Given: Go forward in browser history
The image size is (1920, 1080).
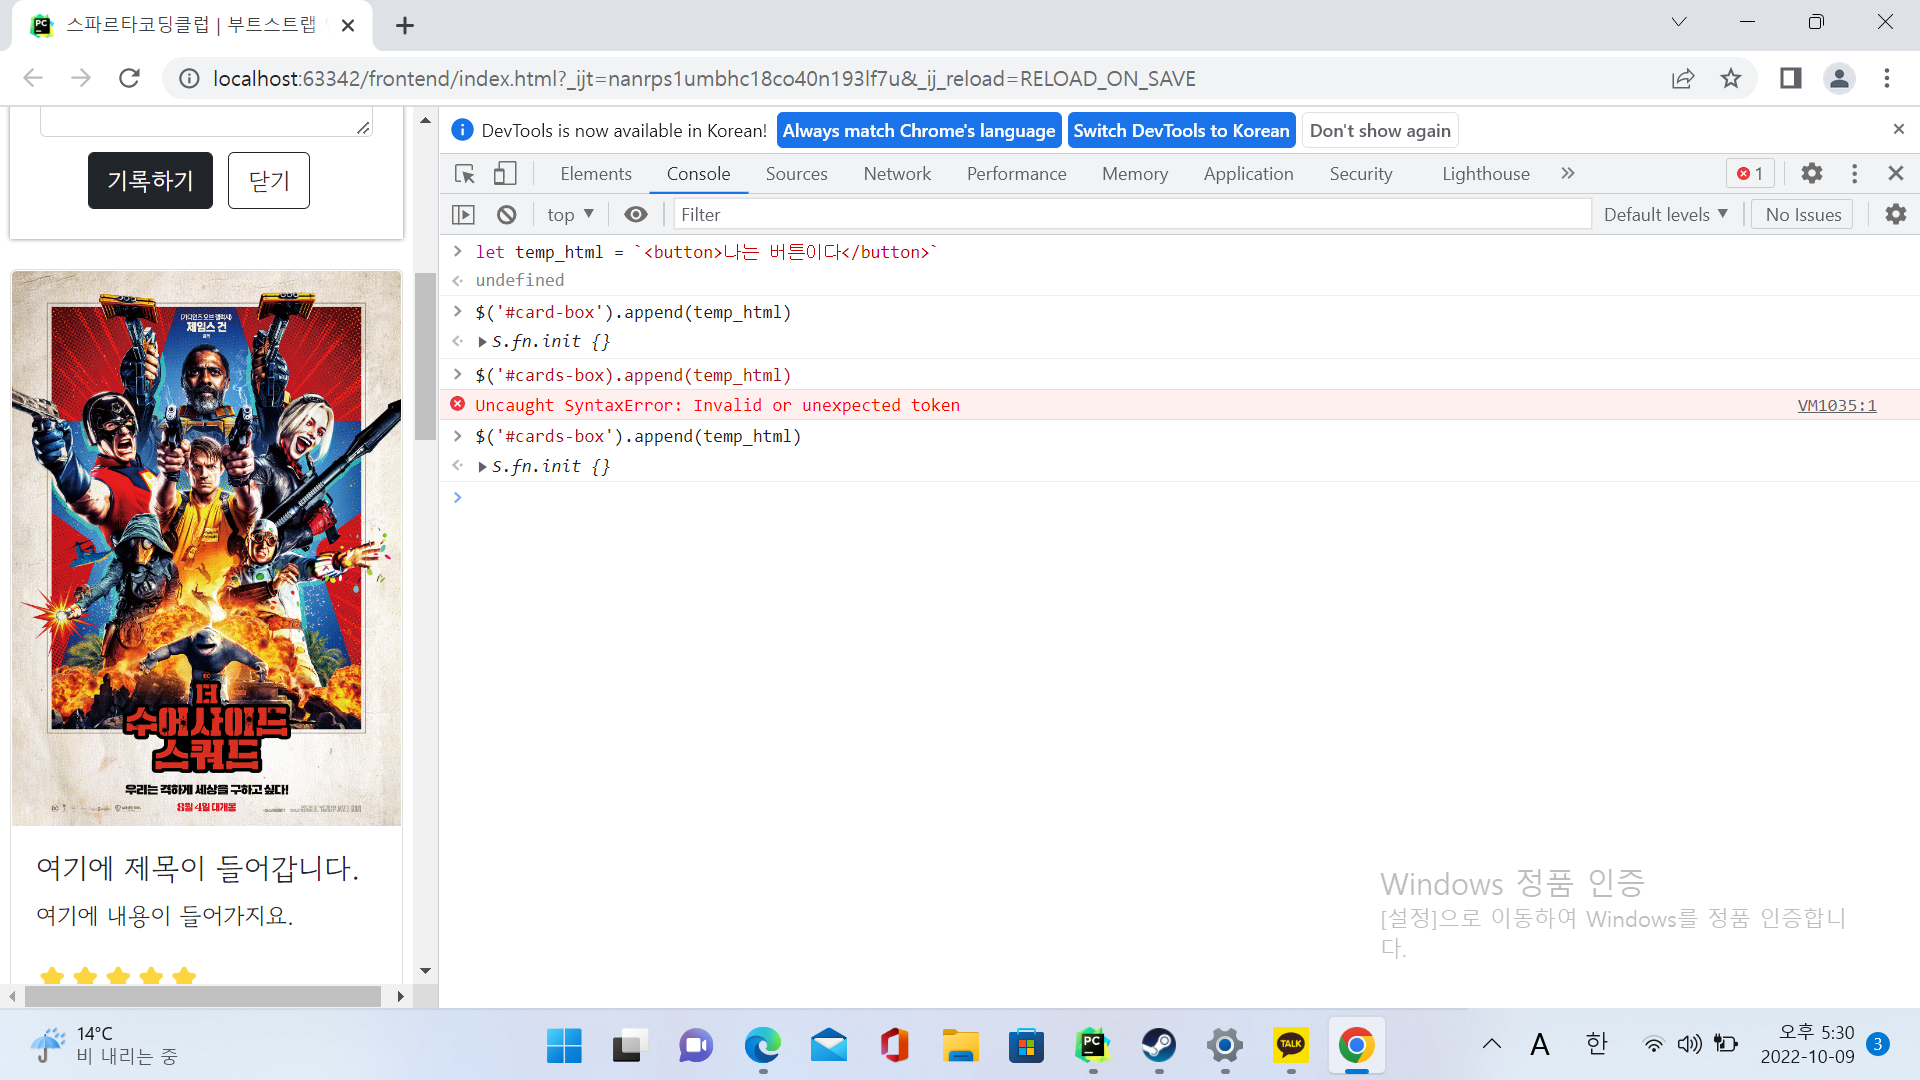Looking at the screenshot, I should [x=81, y=78].
